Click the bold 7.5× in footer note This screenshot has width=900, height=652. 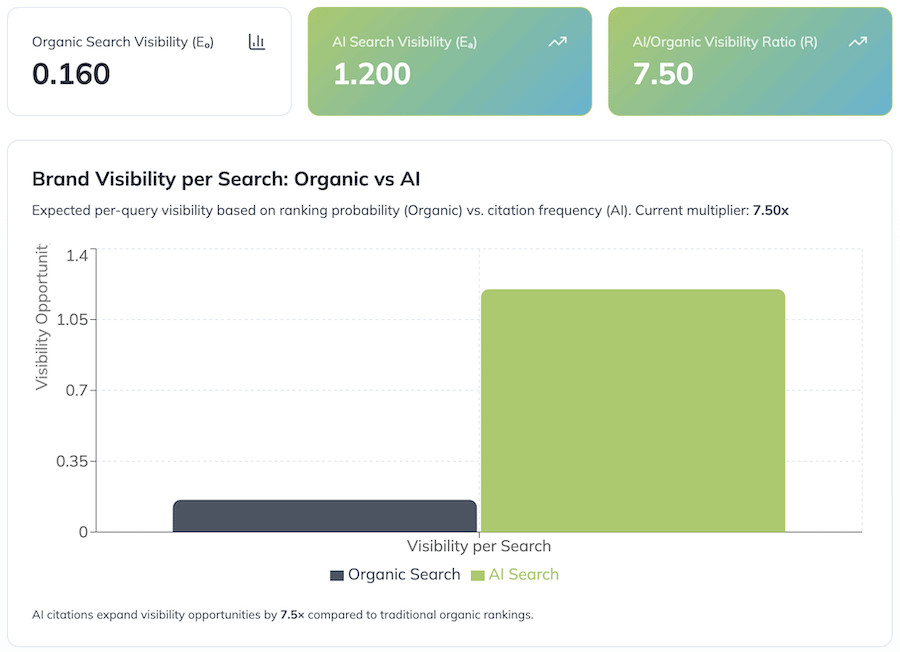point(292,615)
